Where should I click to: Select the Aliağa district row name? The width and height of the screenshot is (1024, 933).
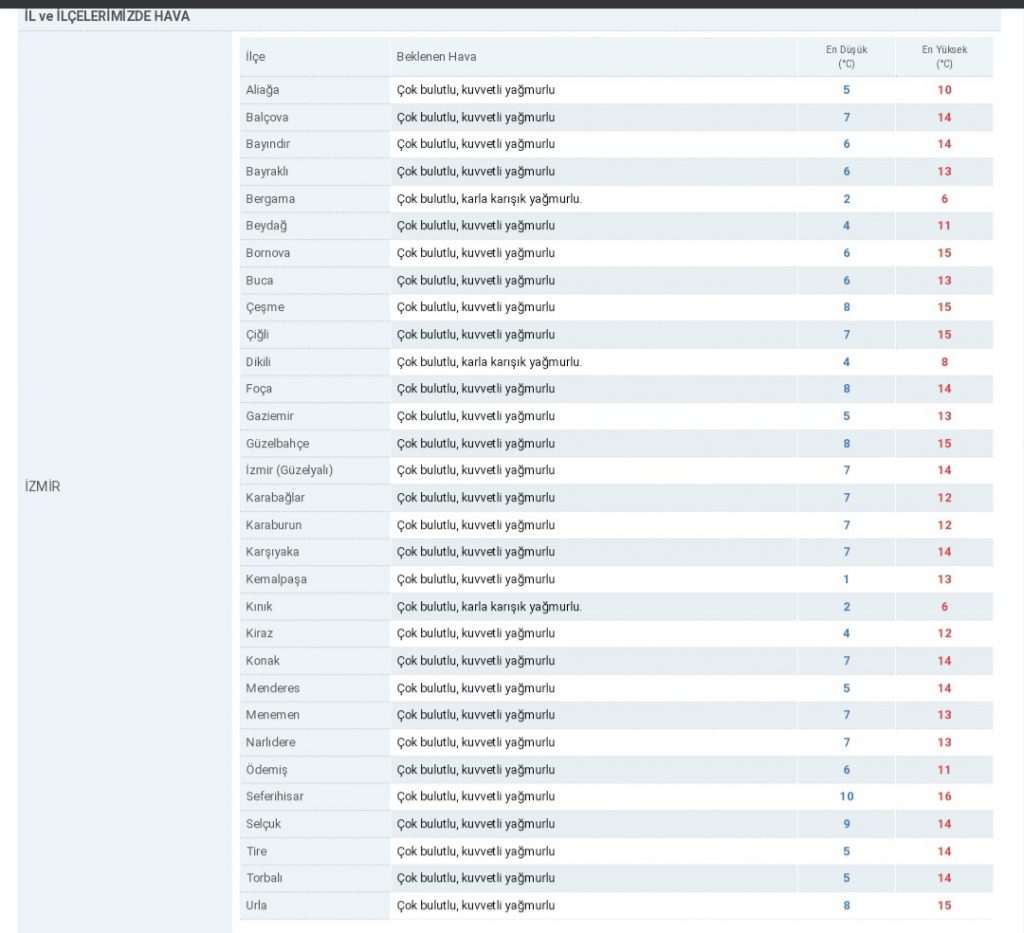coord(263,90)
